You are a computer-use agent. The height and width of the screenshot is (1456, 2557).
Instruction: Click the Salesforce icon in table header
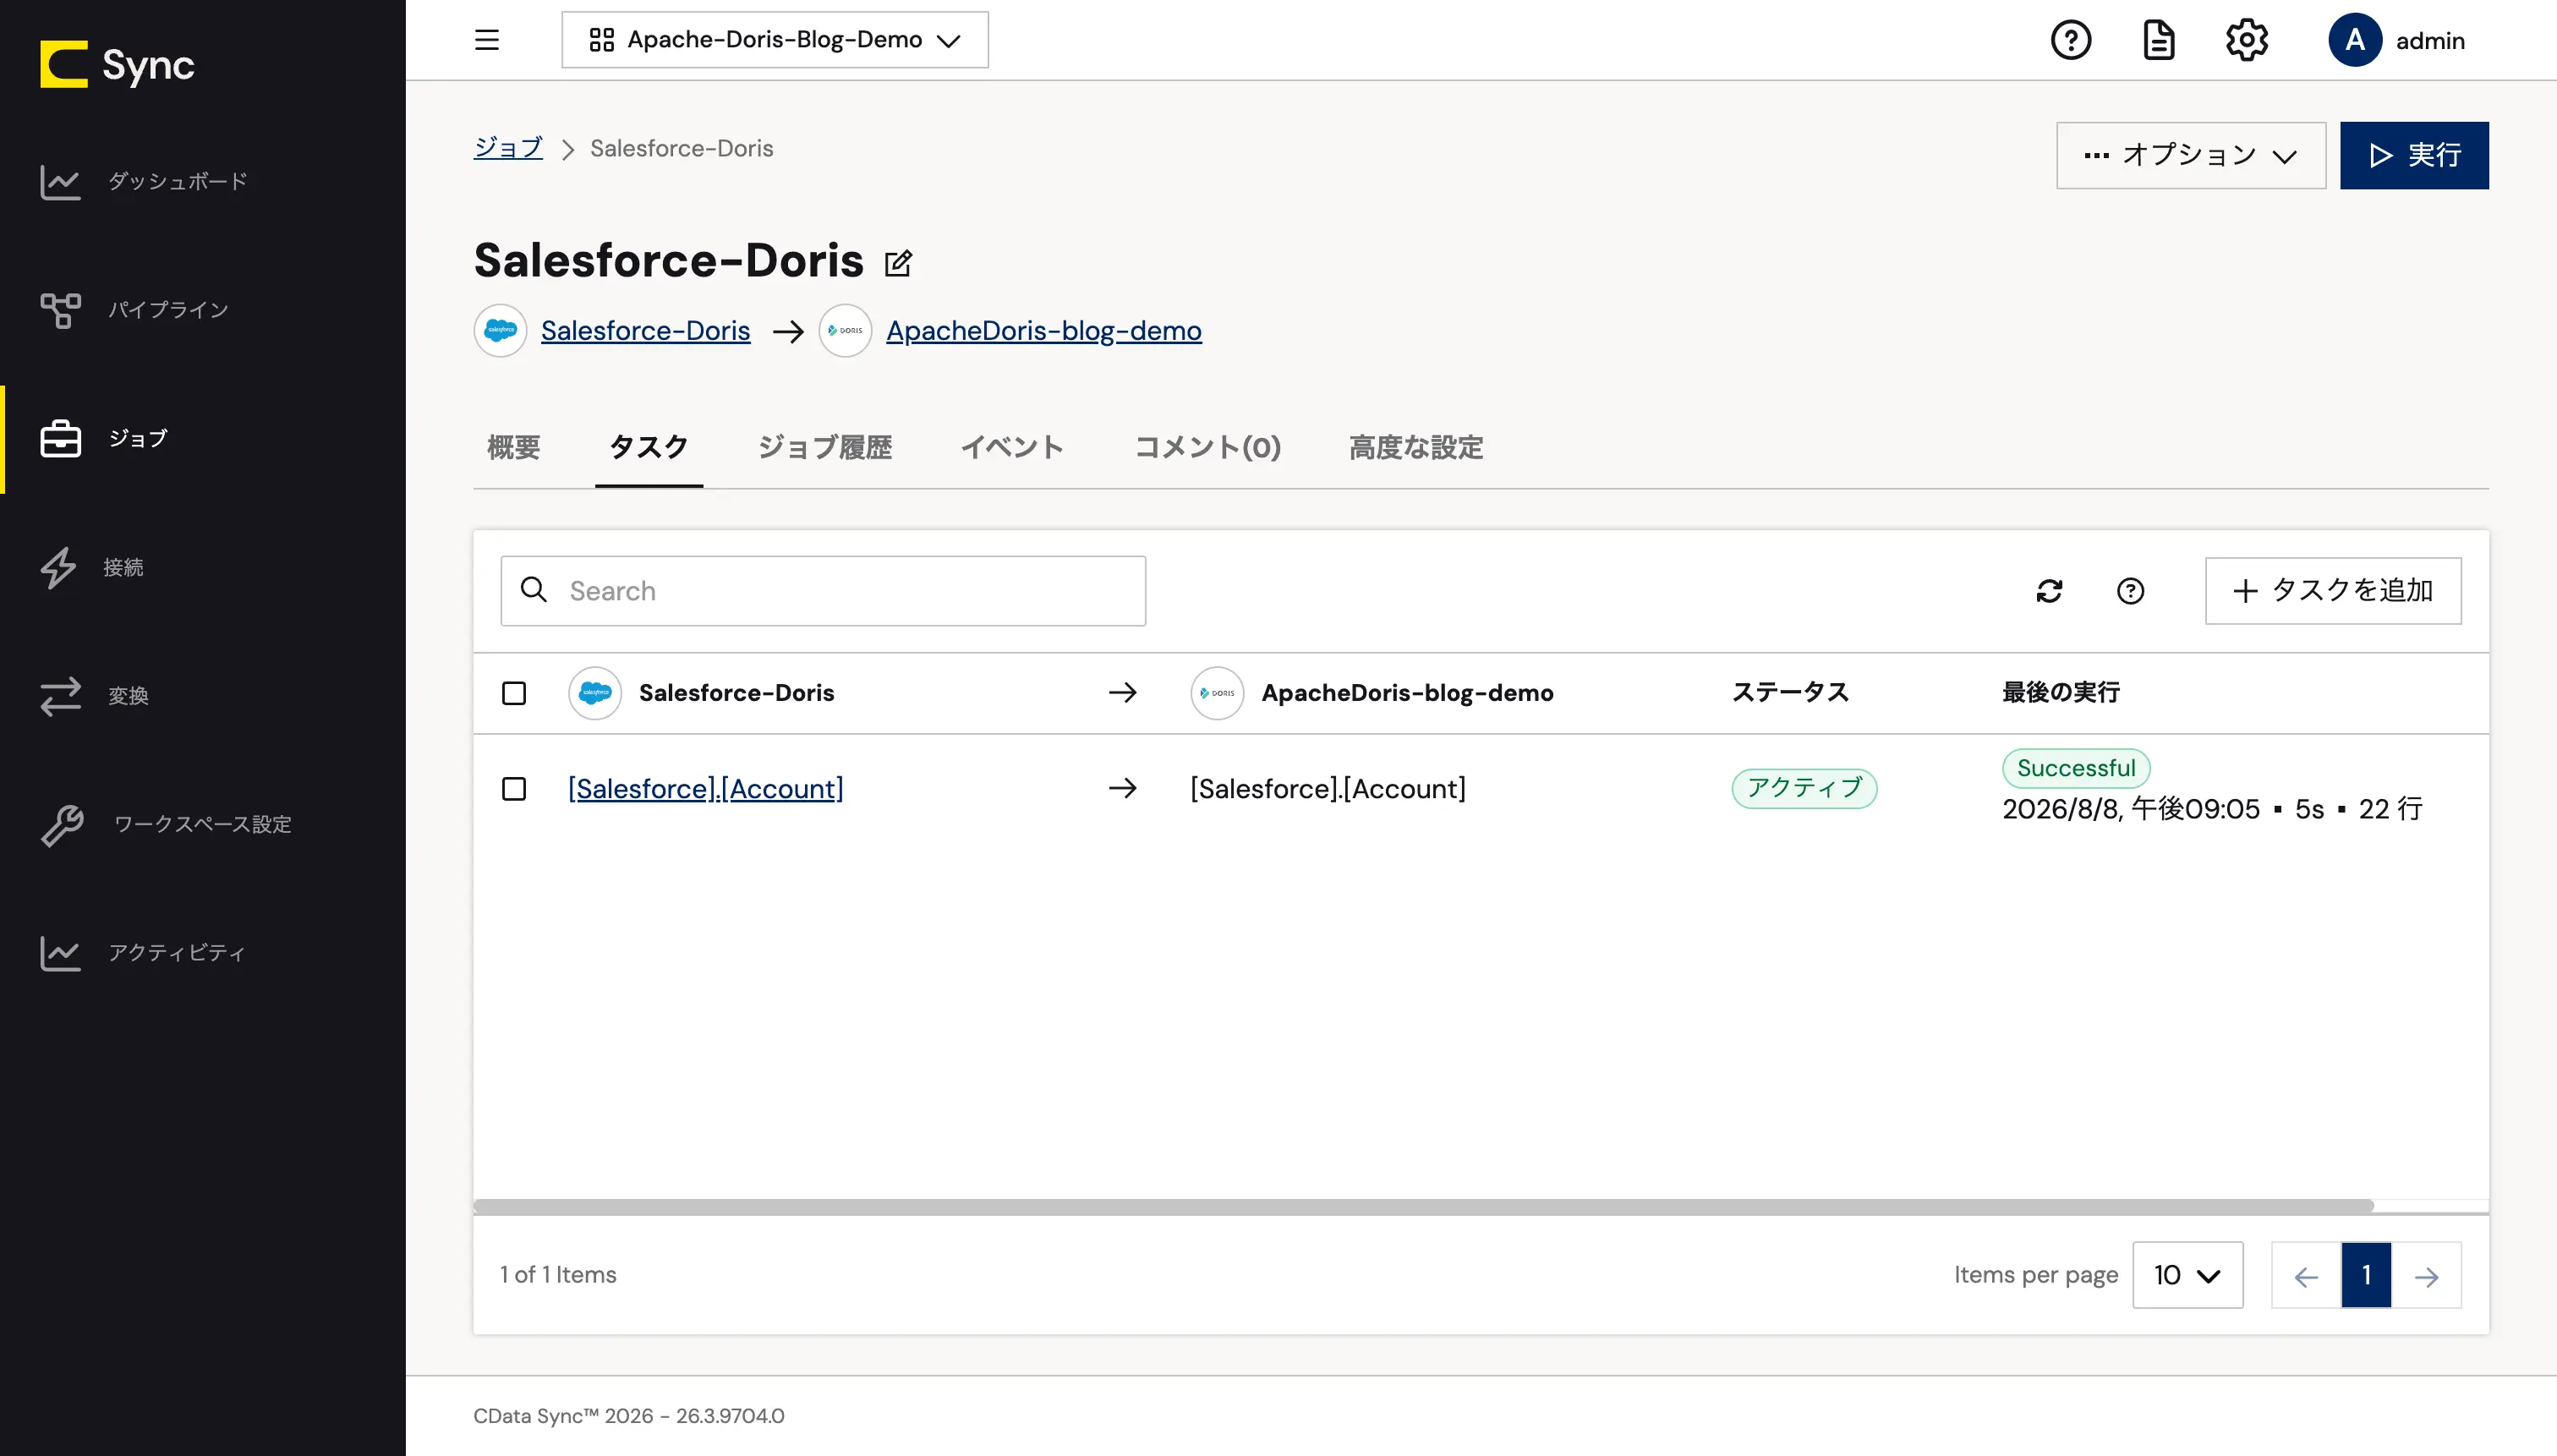[595, 693]
